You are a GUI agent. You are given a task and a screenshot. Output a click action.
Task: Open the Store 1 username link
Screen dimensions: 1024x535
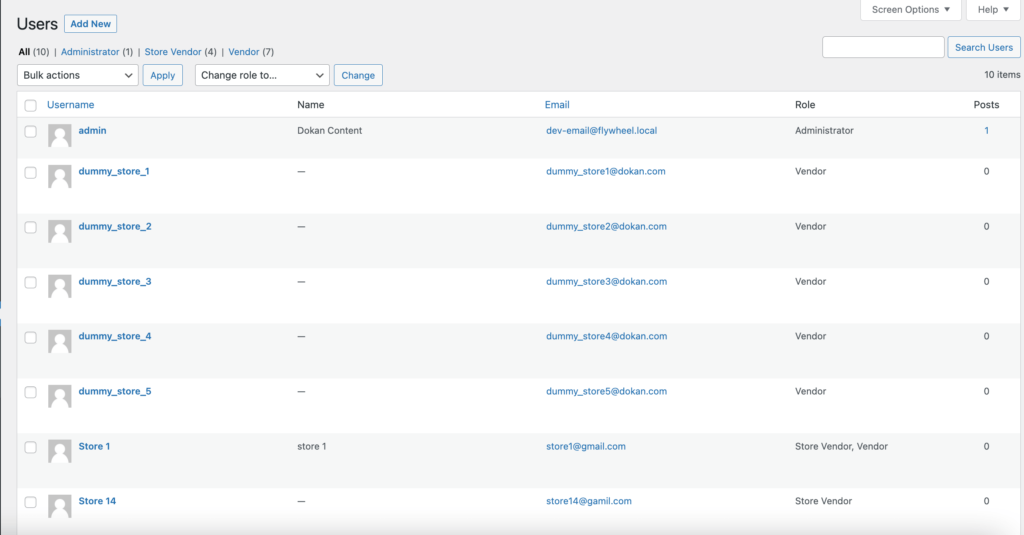(94, 446)
